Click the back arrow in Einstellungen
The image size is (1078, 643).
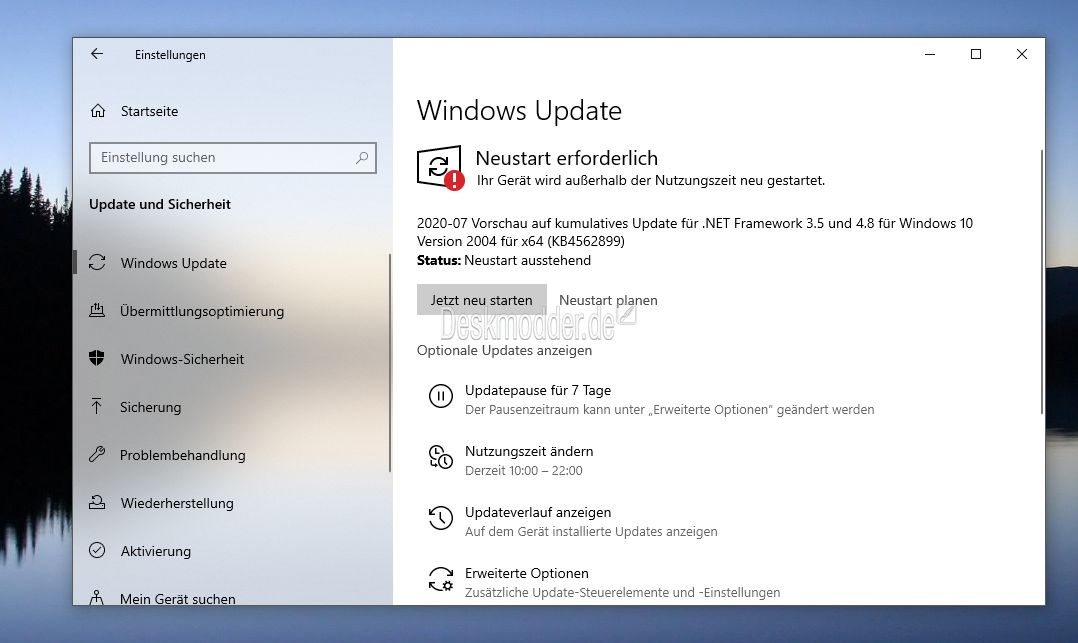pyautogui.click(x=97, y=54)
